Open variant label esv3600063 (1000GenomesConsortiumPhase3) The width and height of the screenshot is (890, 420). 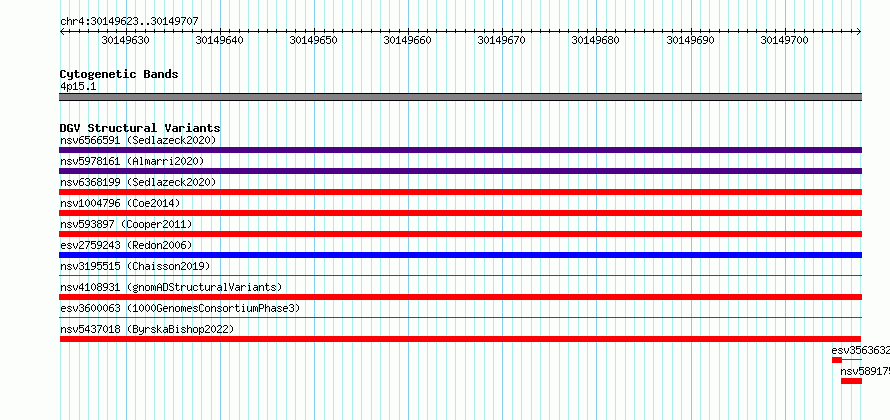[x=180, y=308]
